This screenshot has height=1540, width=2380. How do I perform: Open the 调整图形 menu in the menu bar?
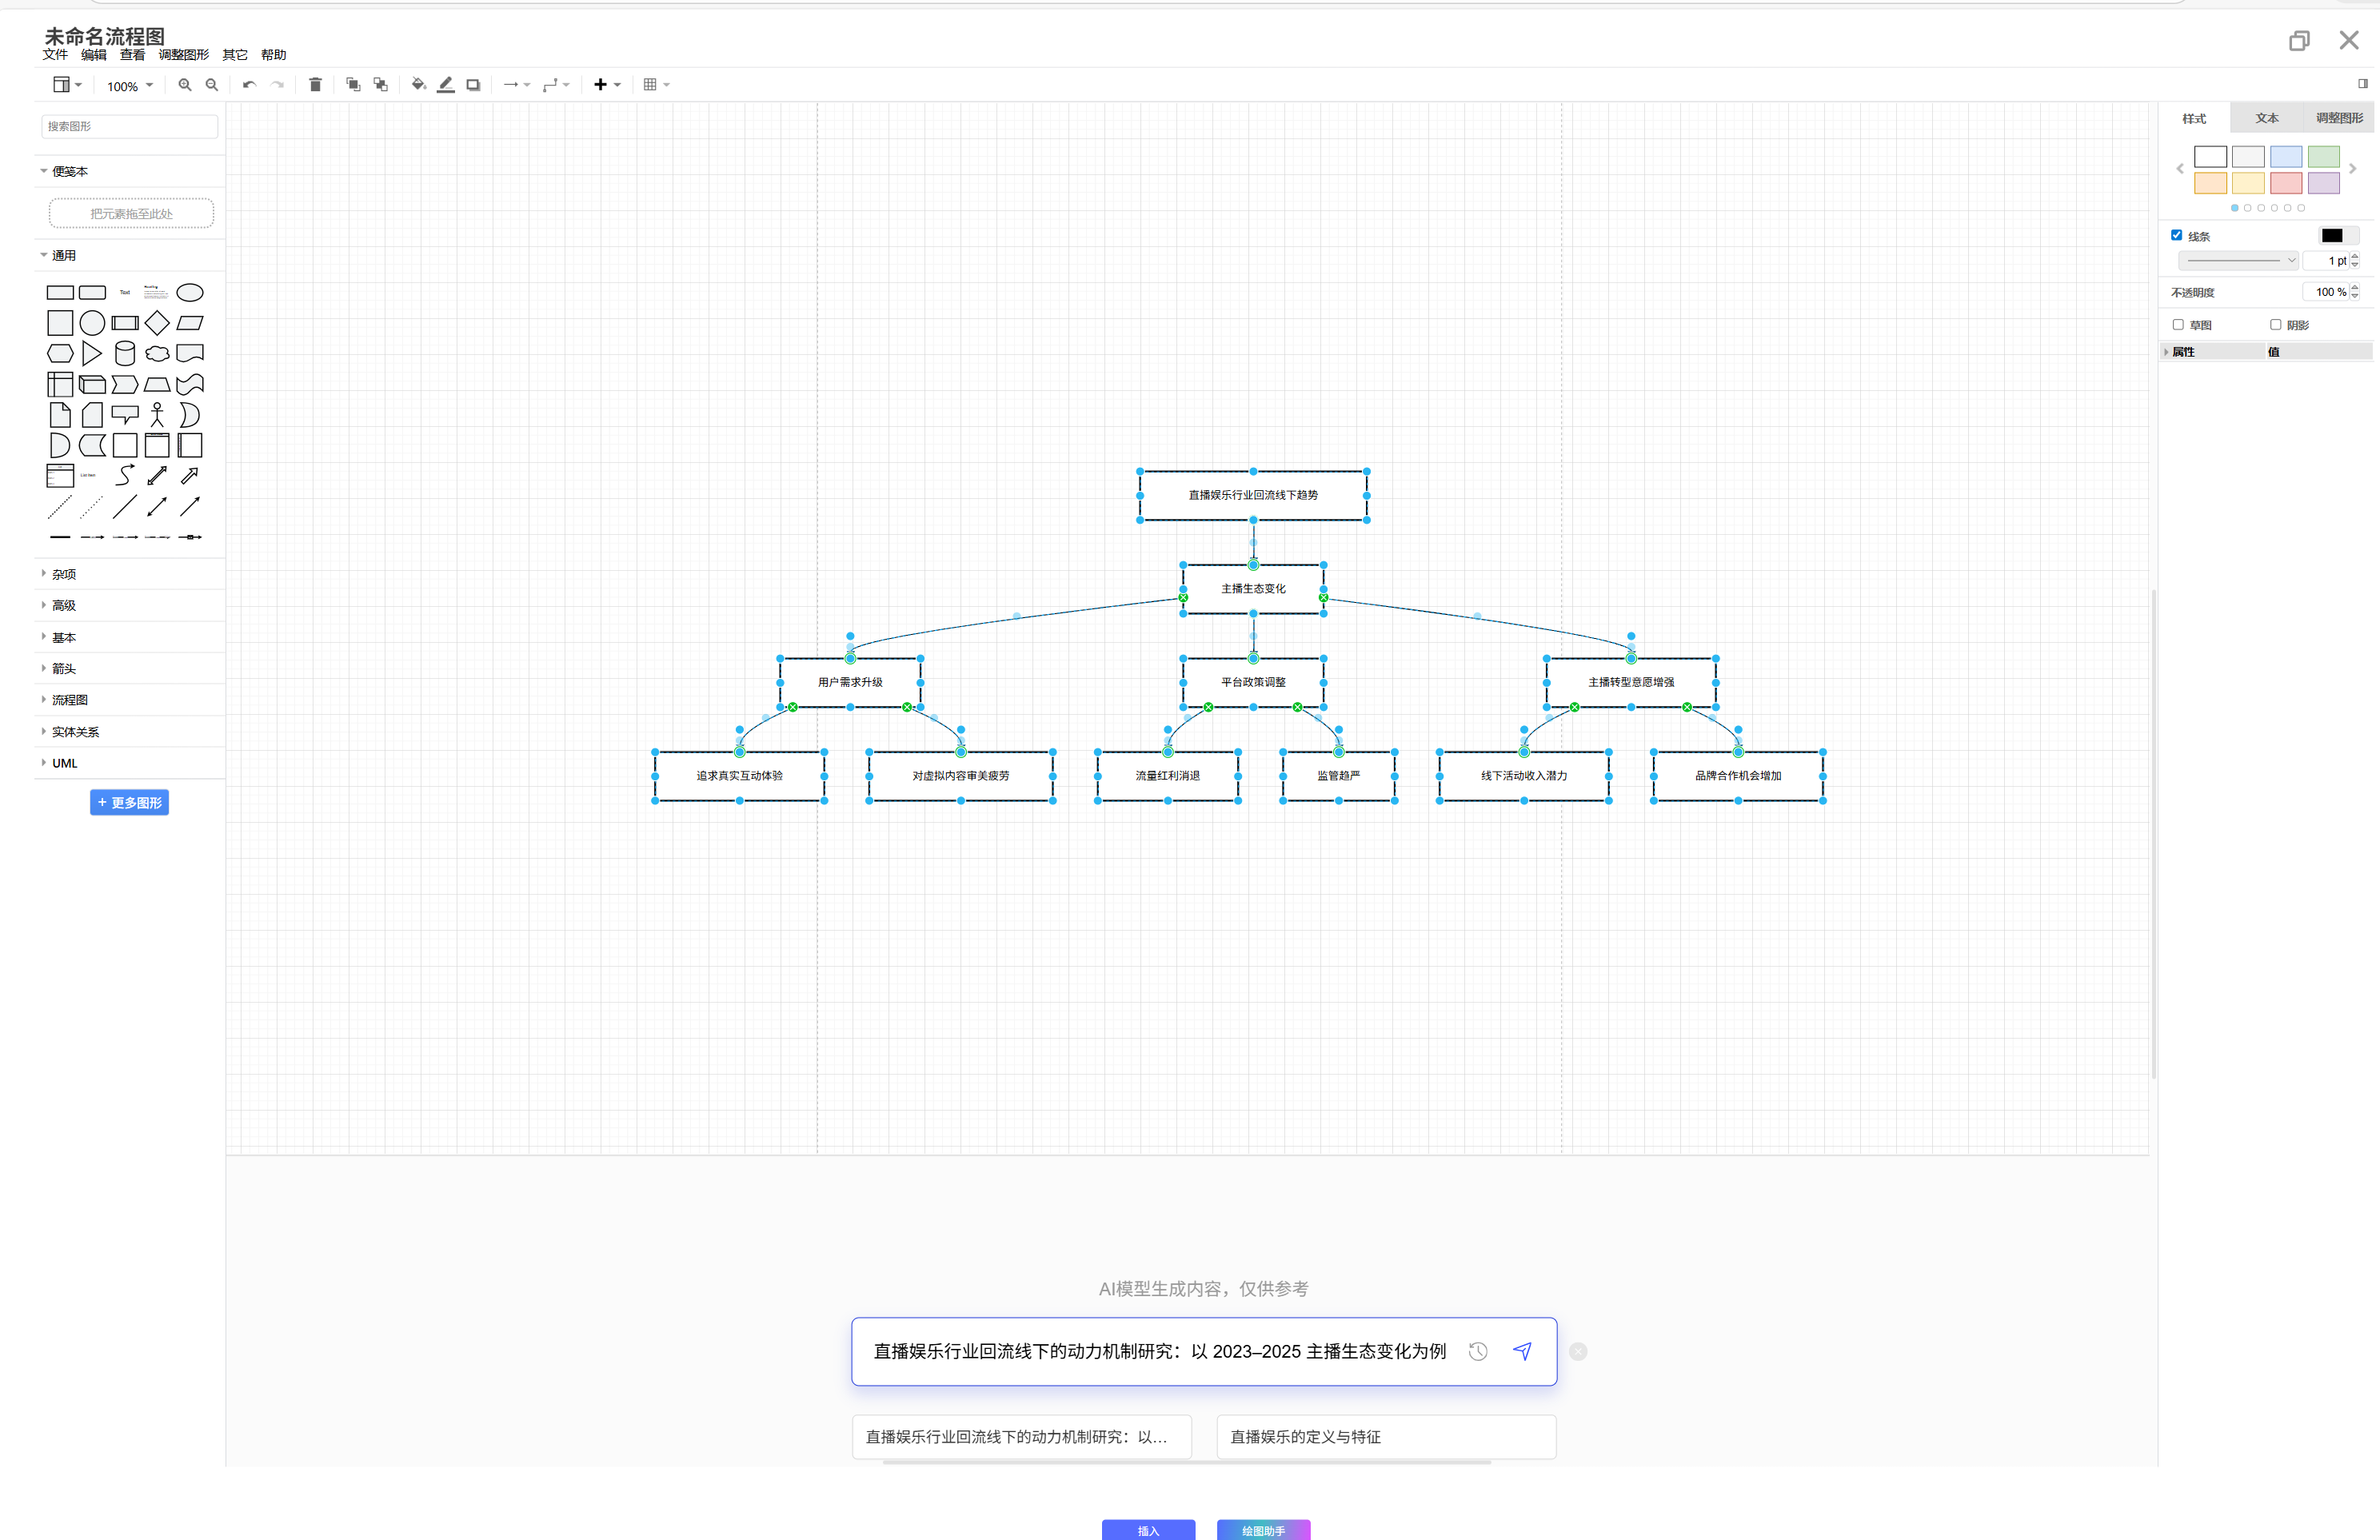(184, 55)
